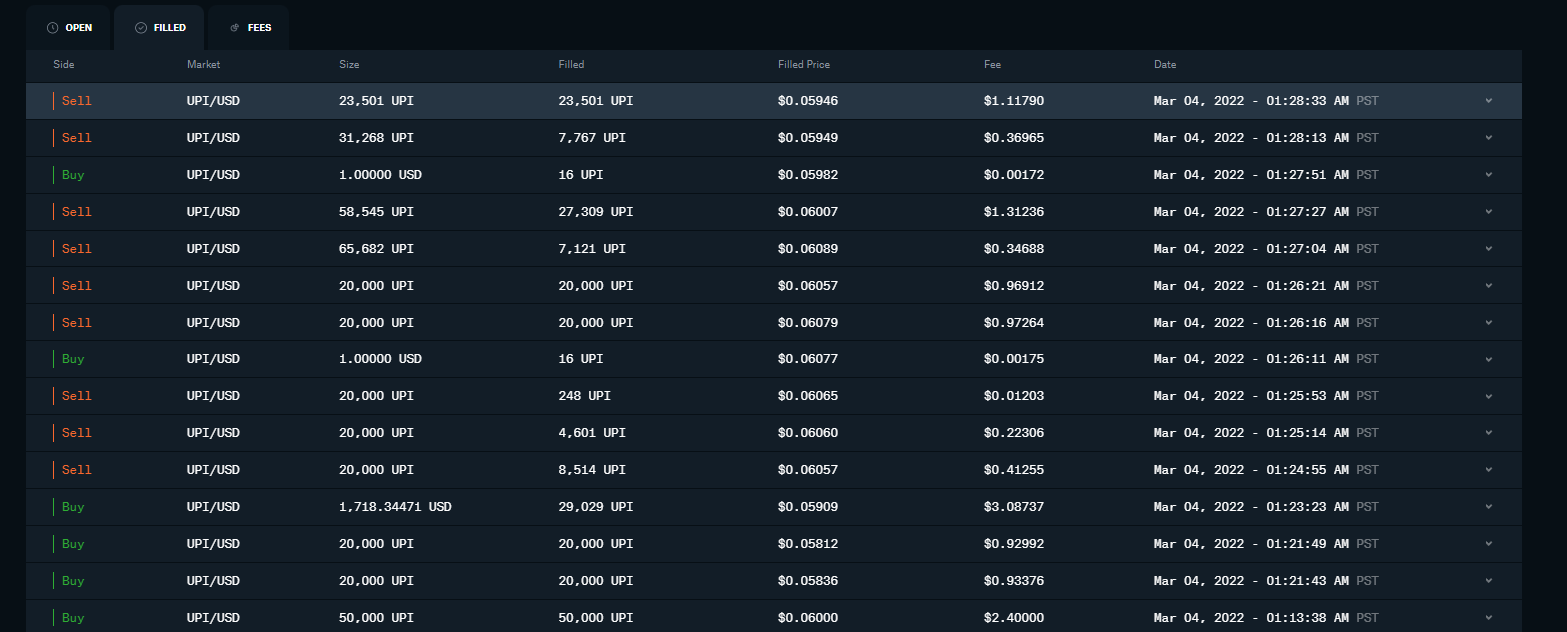Expand the 01:26:21 AM sell order chevron
Image resolution: width=1567 pixels, height=632 pixels.
point(1488,286)
